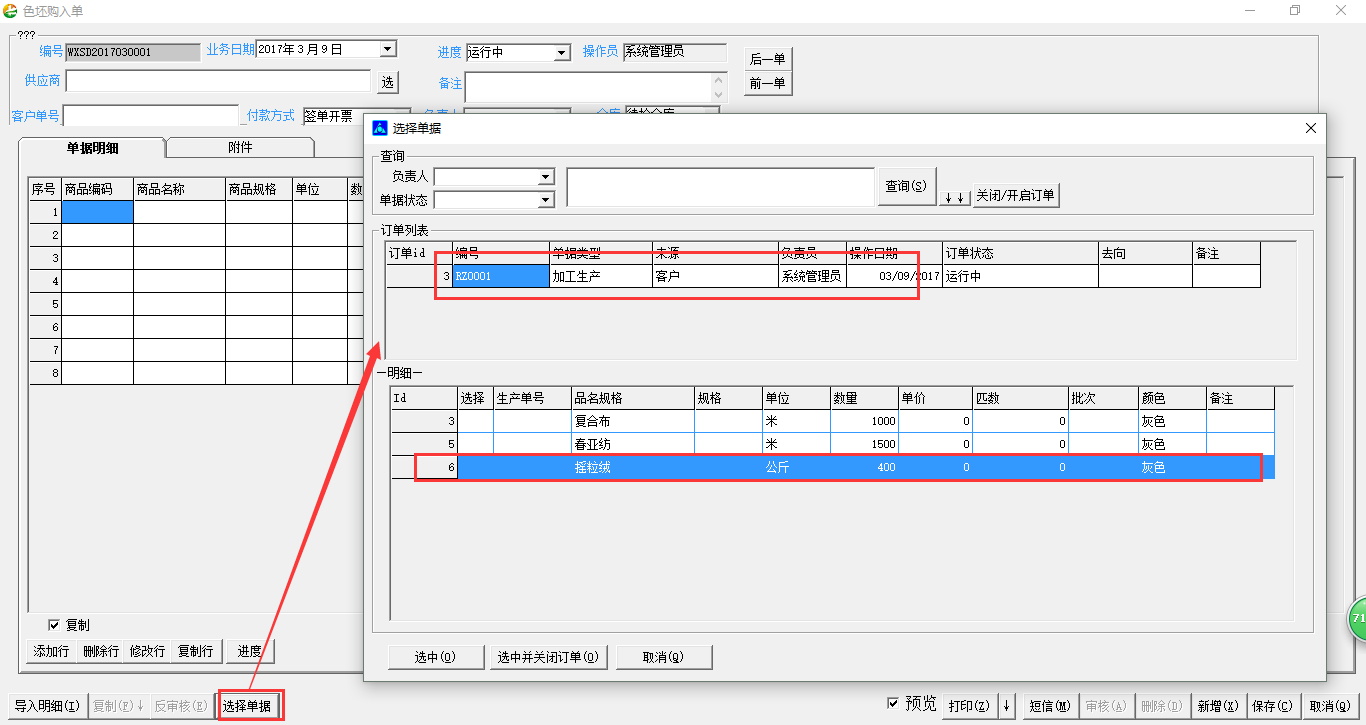
Task: Click row number 5 in the 单据明细 grid
Action: tap(46, 304)
